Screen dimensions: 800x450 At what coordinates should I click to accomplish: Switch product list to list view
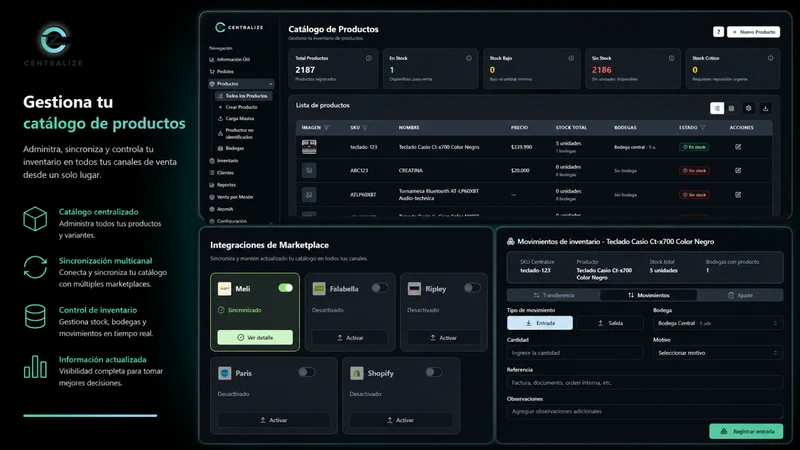click(717, 108)
